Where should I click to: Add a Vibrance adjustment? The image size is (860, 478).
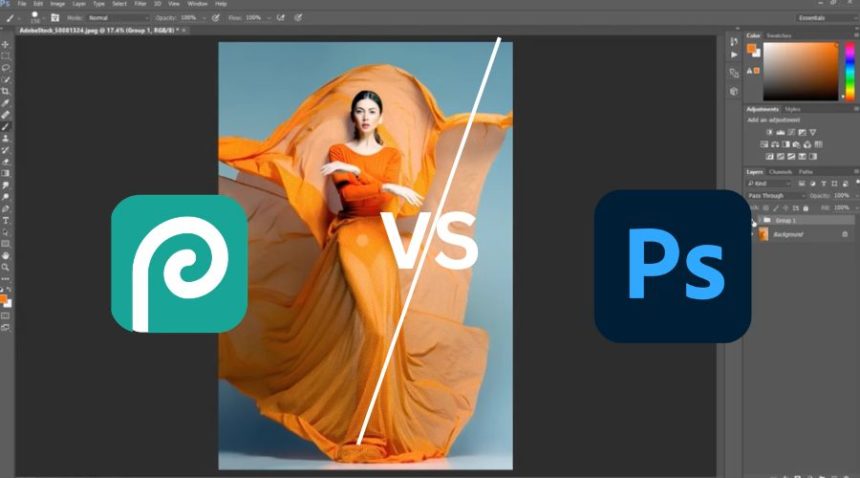pyautogui.click(x=813, y=132)
